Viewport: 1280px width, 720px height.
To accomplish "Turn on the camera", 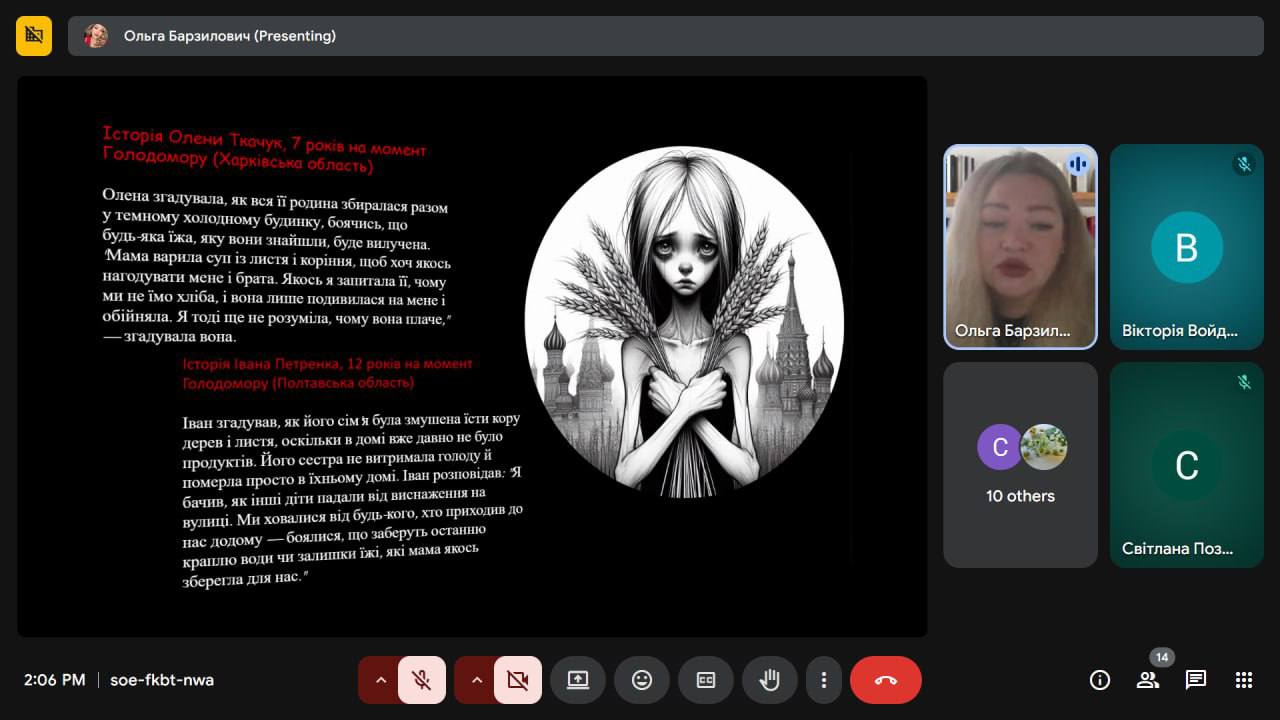I will click(x=518, y=680).
